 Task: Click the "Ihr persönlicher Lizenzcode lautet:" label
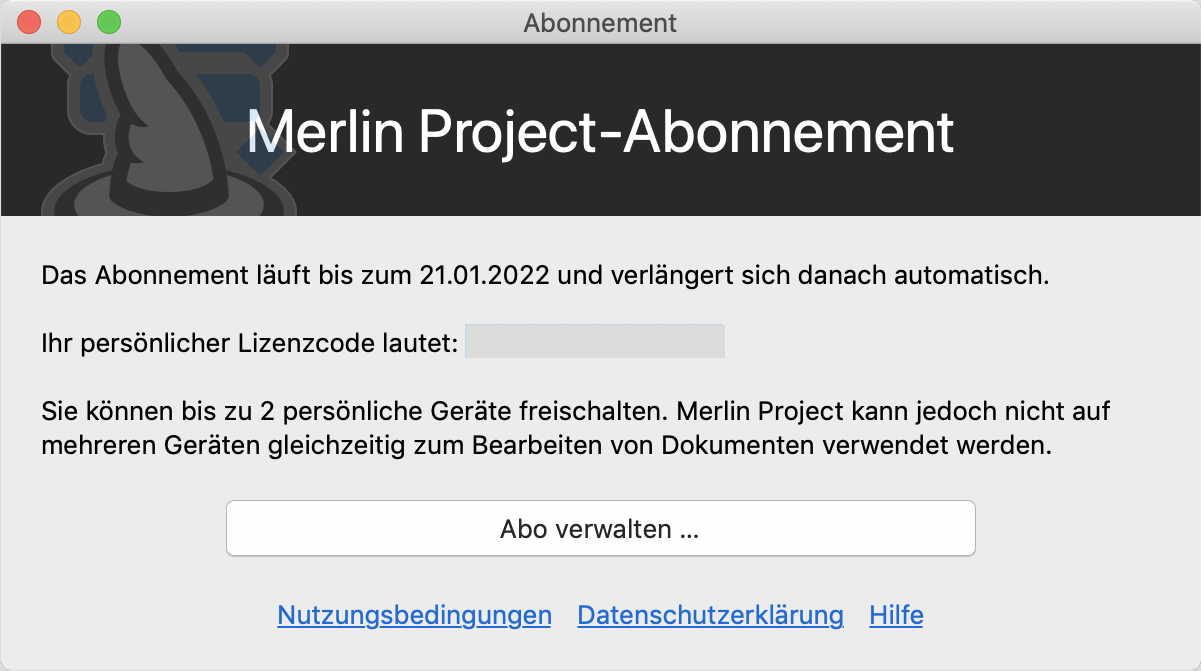(250, 343)
